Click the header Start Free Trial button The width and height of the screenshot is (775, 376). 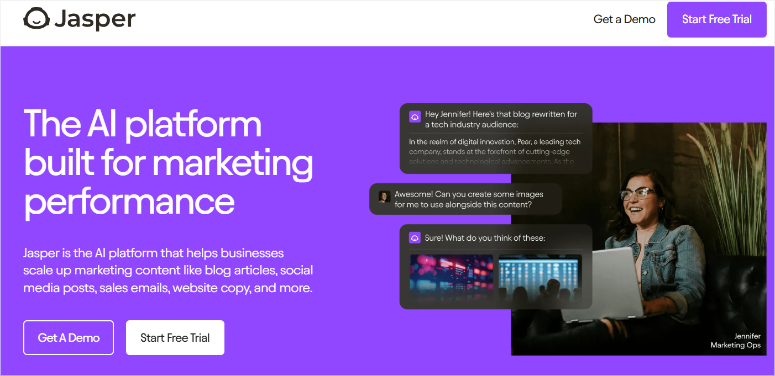click(x=717, y=19)
